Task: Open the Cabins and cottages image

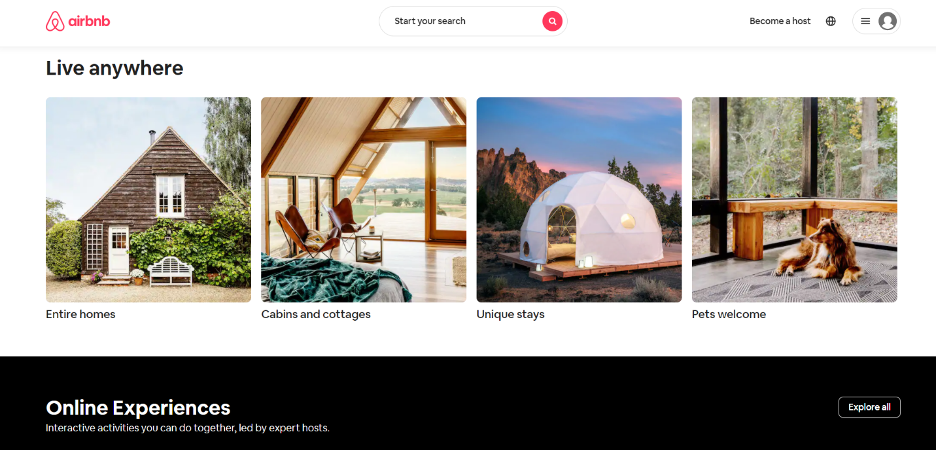Action: click(x=364, y=199)
